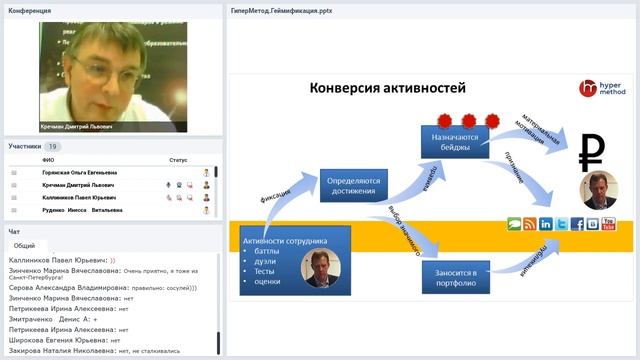Image resolution: width=640 pixels, height=360 pixels.
Task: Click the orange RSS feed icon on slide
Action: coord(530,224)
